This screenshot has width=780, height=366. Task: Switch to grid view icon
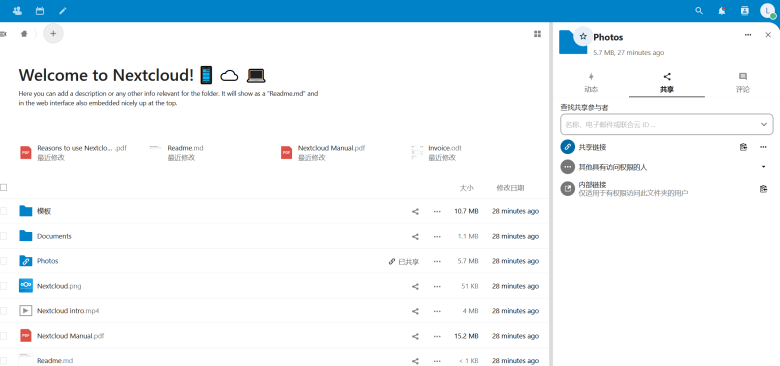click(x=537, y=34)
